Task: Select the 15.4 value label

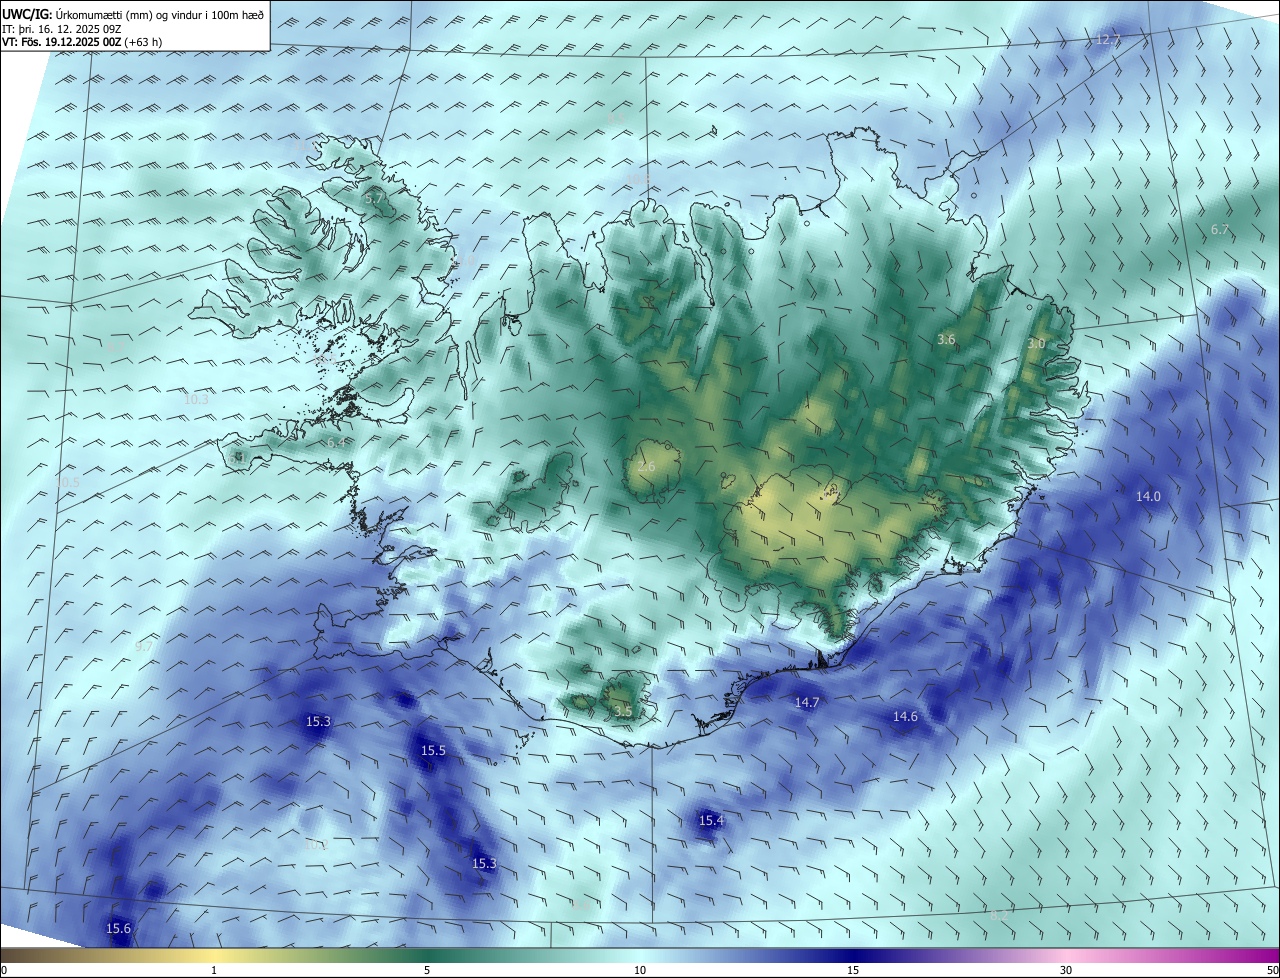Action: [x=711, y=821]
